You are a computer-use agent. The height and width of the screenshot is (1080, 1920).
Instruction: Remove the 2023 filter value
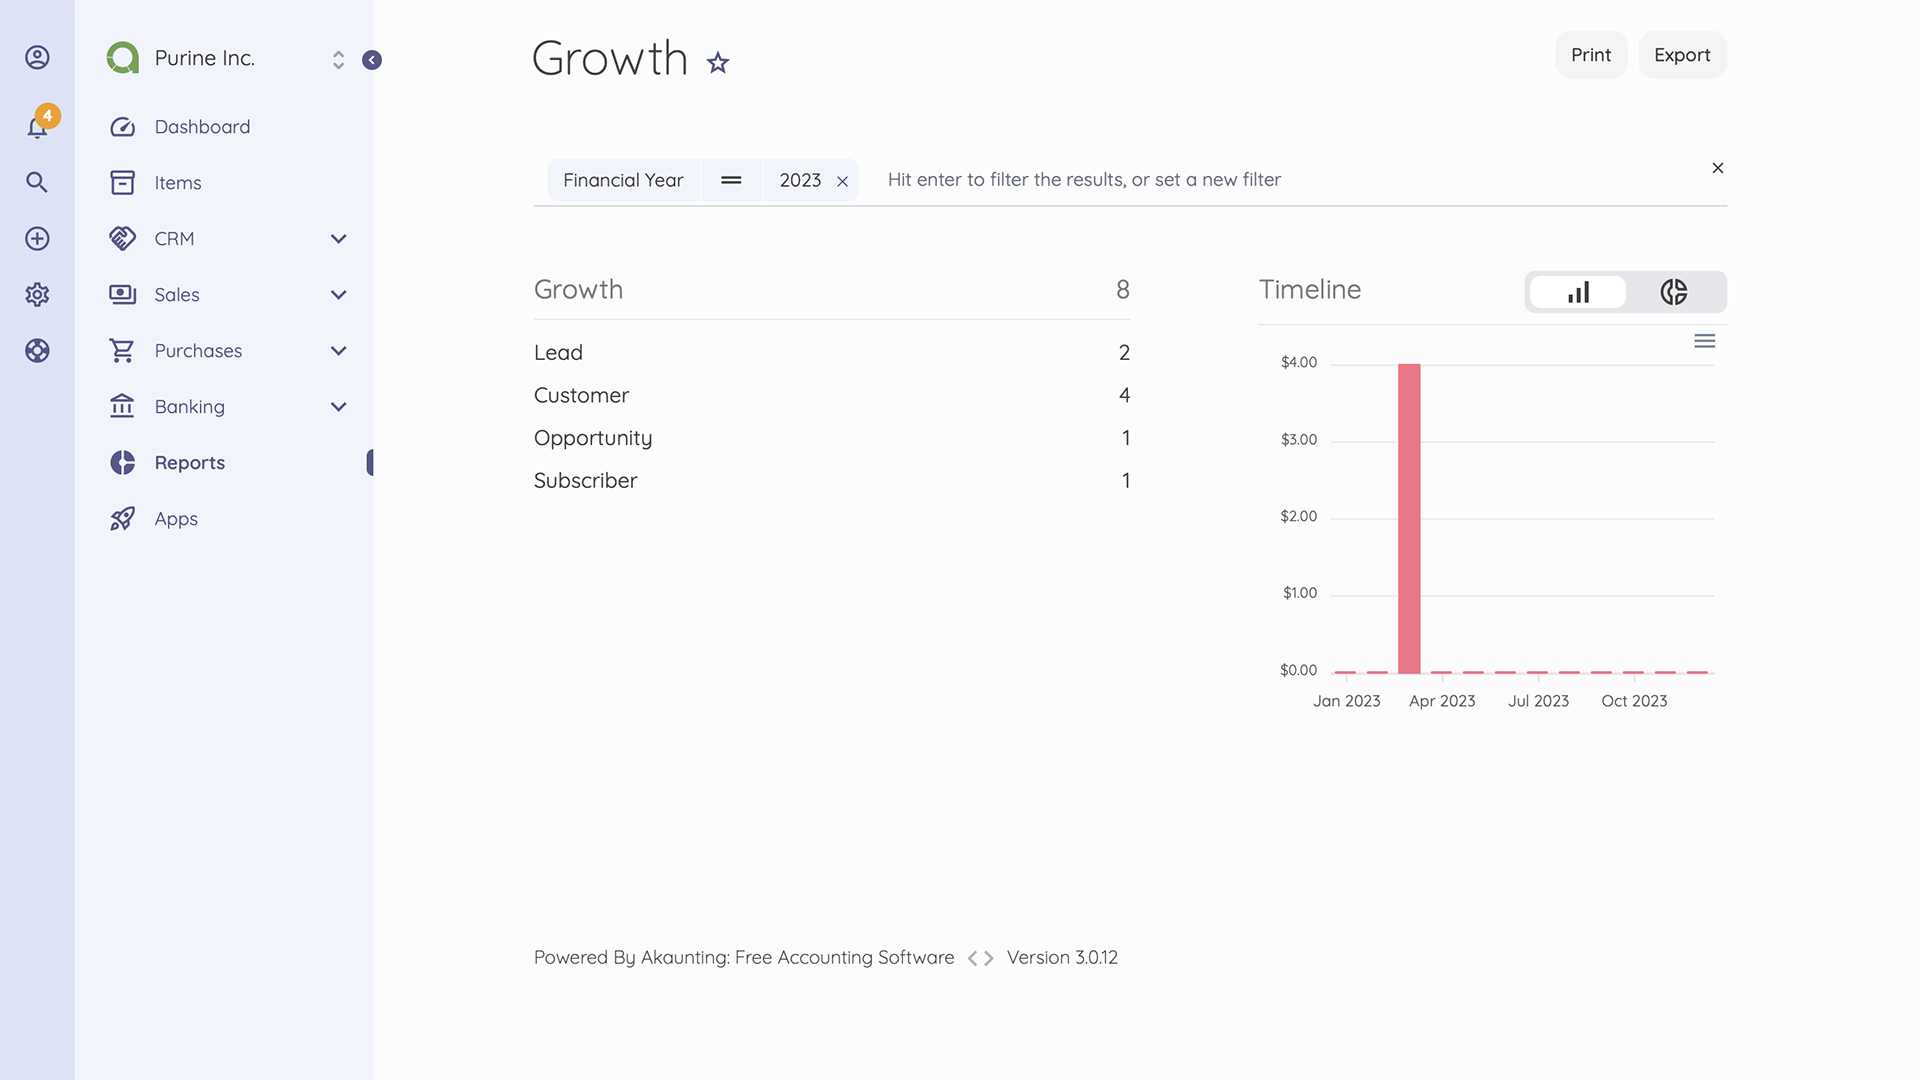[842, 180]
